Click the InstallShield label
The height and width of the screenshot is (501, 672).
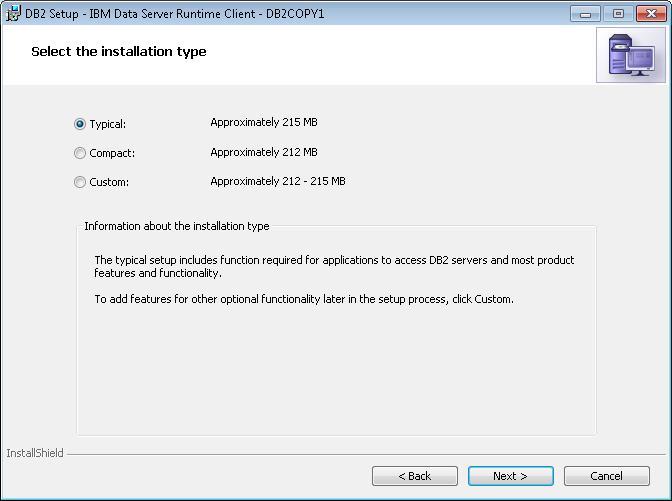pos(35,453)
